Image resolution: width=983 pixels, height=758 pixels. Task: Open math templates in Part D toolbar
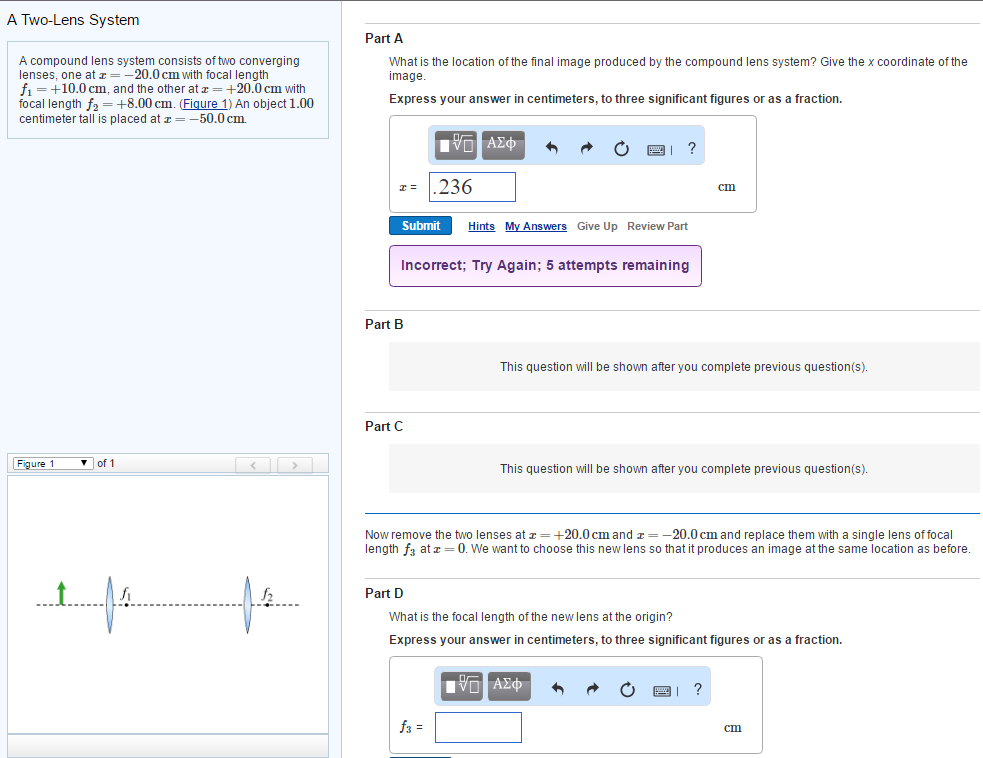point(463,686)
